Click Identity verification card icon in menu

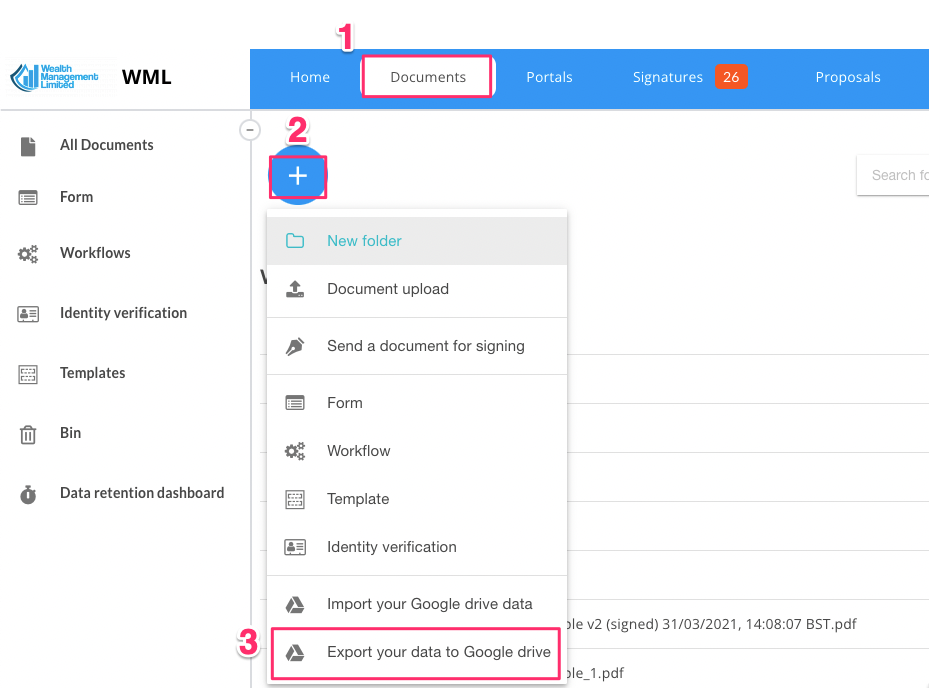[295, 547]
